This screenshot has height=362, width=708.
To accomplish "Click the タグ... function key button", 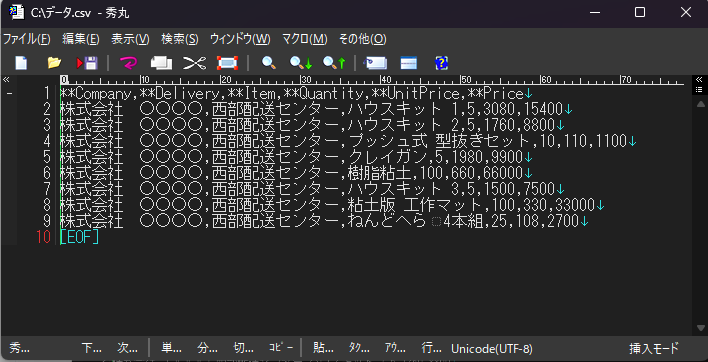I will (359, 348).
